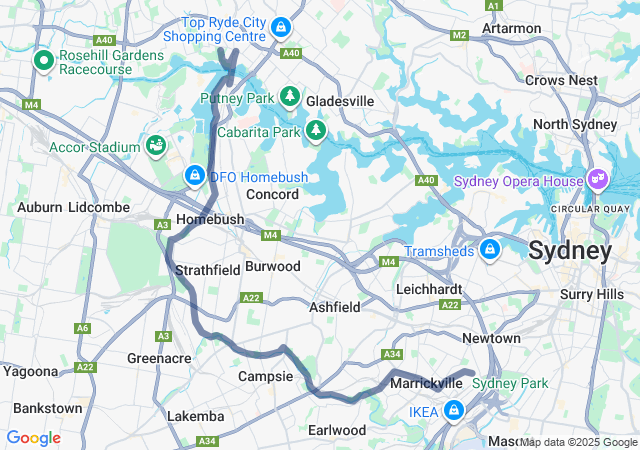The image size is (640, 450).
Task: Select the Accor Stadium marker icon
Action: (156, 146)
